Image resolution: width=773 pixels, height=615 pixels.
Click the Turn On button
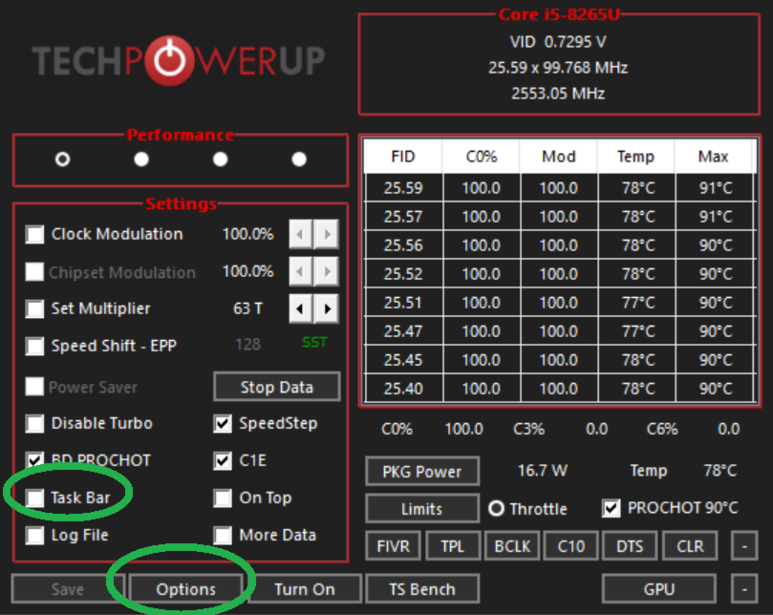point(305,589)
